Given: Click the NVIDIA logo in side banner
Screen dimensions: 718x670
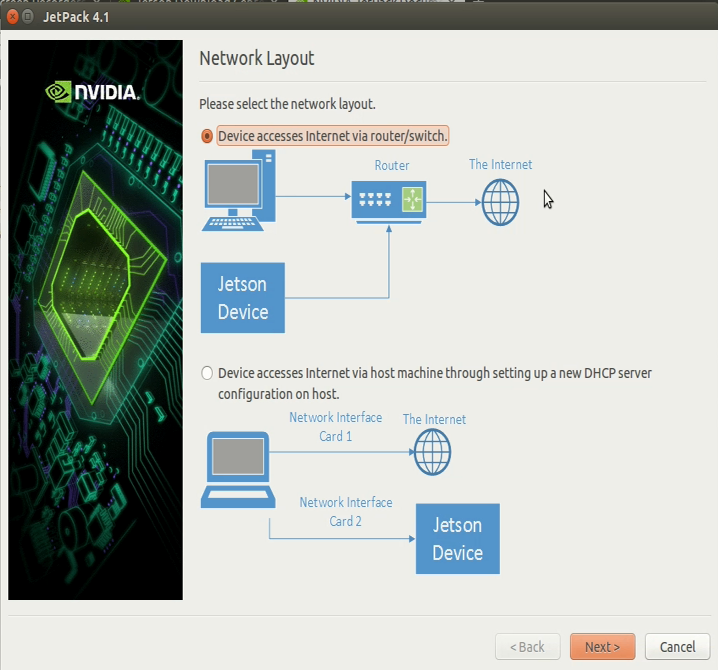Looking at the screenshot, I should point(94,92).
